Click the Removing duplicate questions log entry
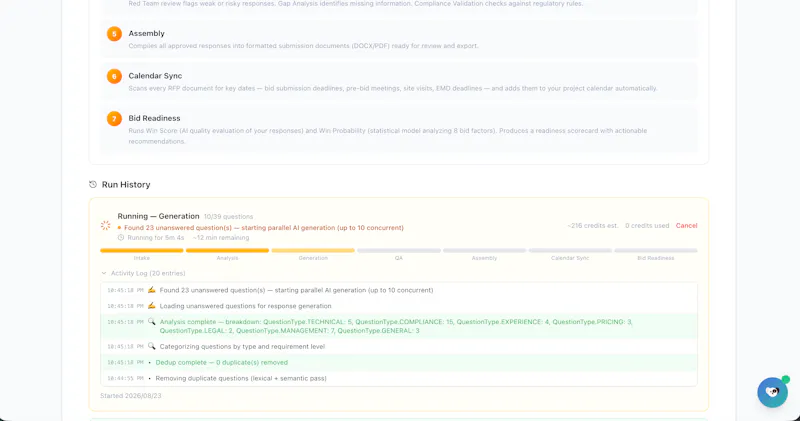This screenshot has width=800, height=421. [x=399, y=378]
